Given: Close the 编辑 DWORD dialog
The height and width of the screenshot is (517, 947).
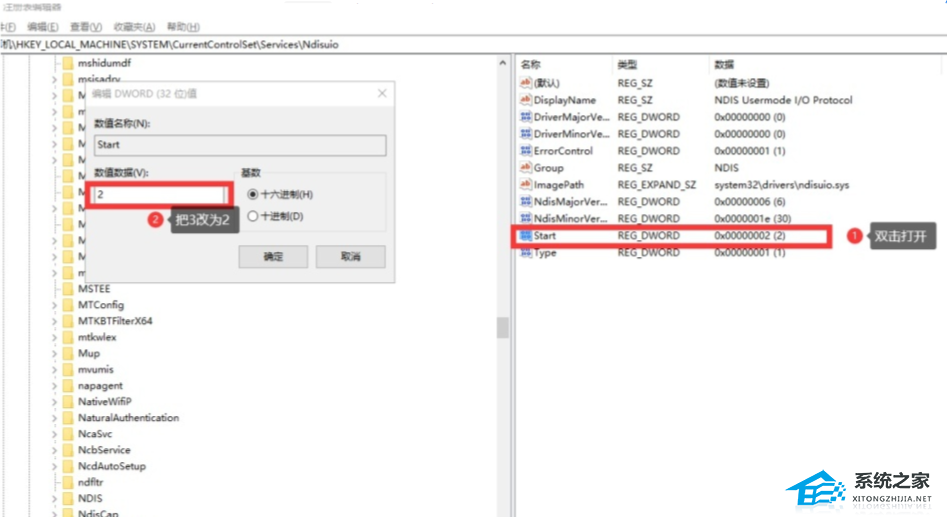Looking at the screenshot, I should [x=382, y=94].
